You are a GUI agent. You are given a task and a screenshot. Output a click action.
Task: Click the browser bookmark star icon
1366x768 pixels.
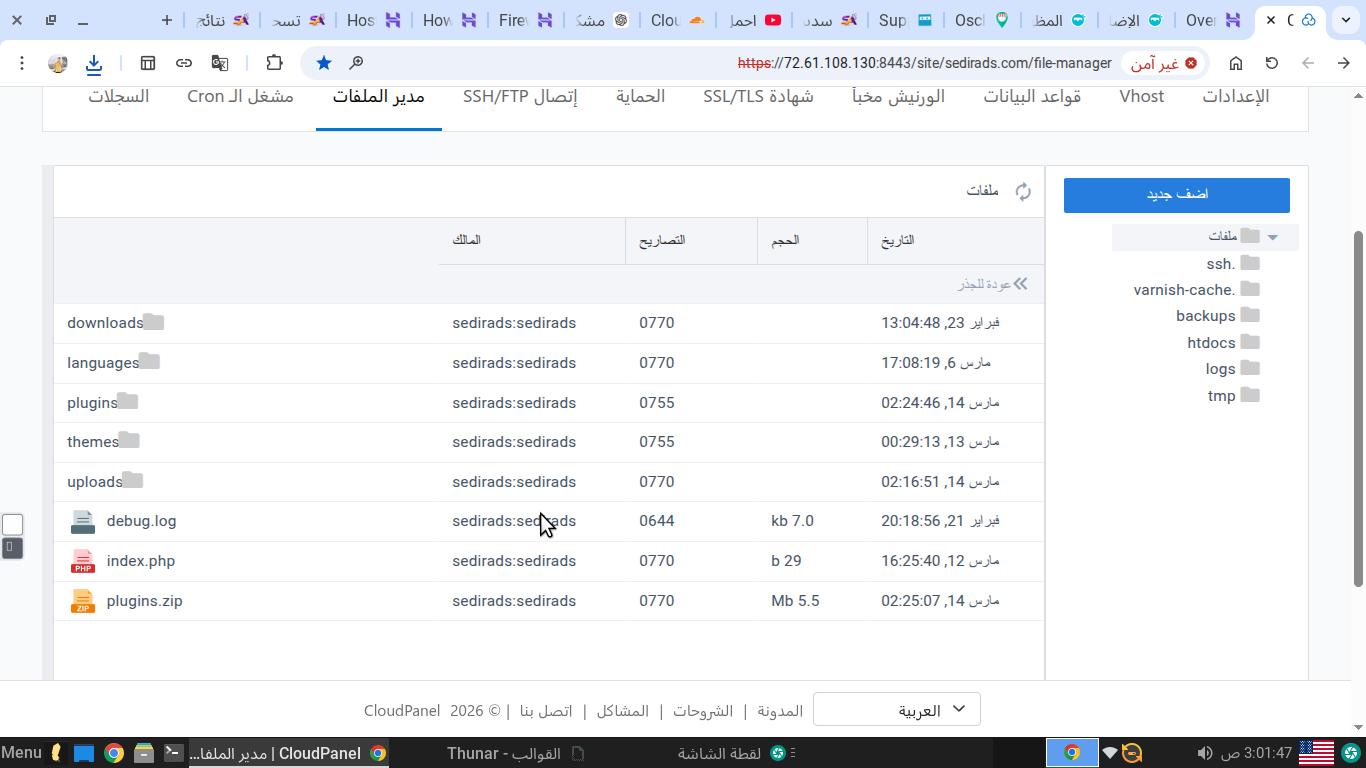pyautogui.click(x=324, y=63)
